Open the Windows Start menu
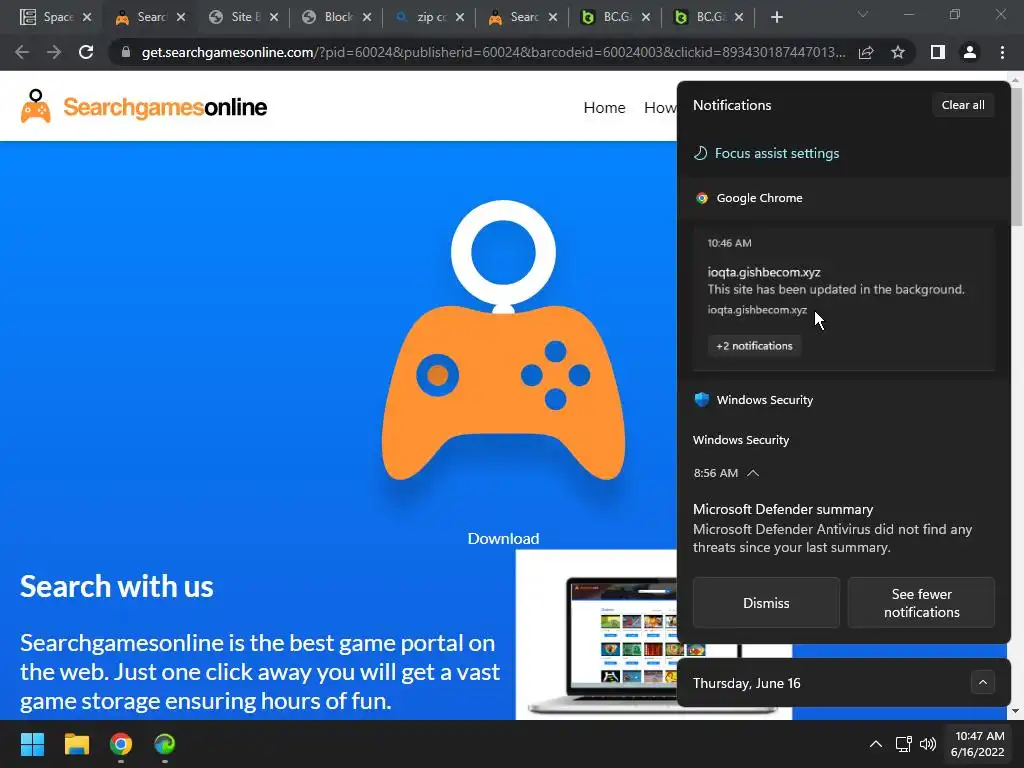1024x768 pixels. pos(32,744)
